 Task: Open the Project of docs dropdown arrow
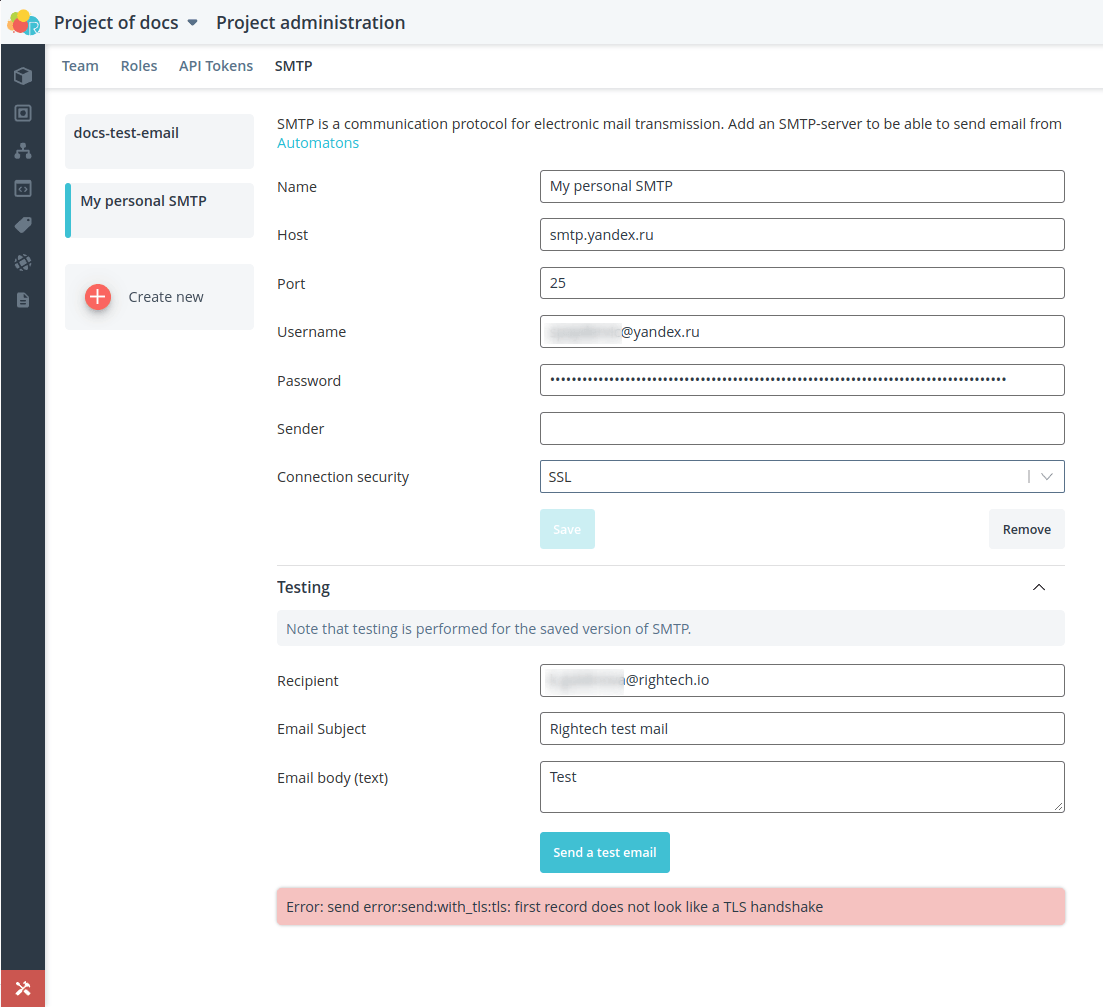pos(192,23)
